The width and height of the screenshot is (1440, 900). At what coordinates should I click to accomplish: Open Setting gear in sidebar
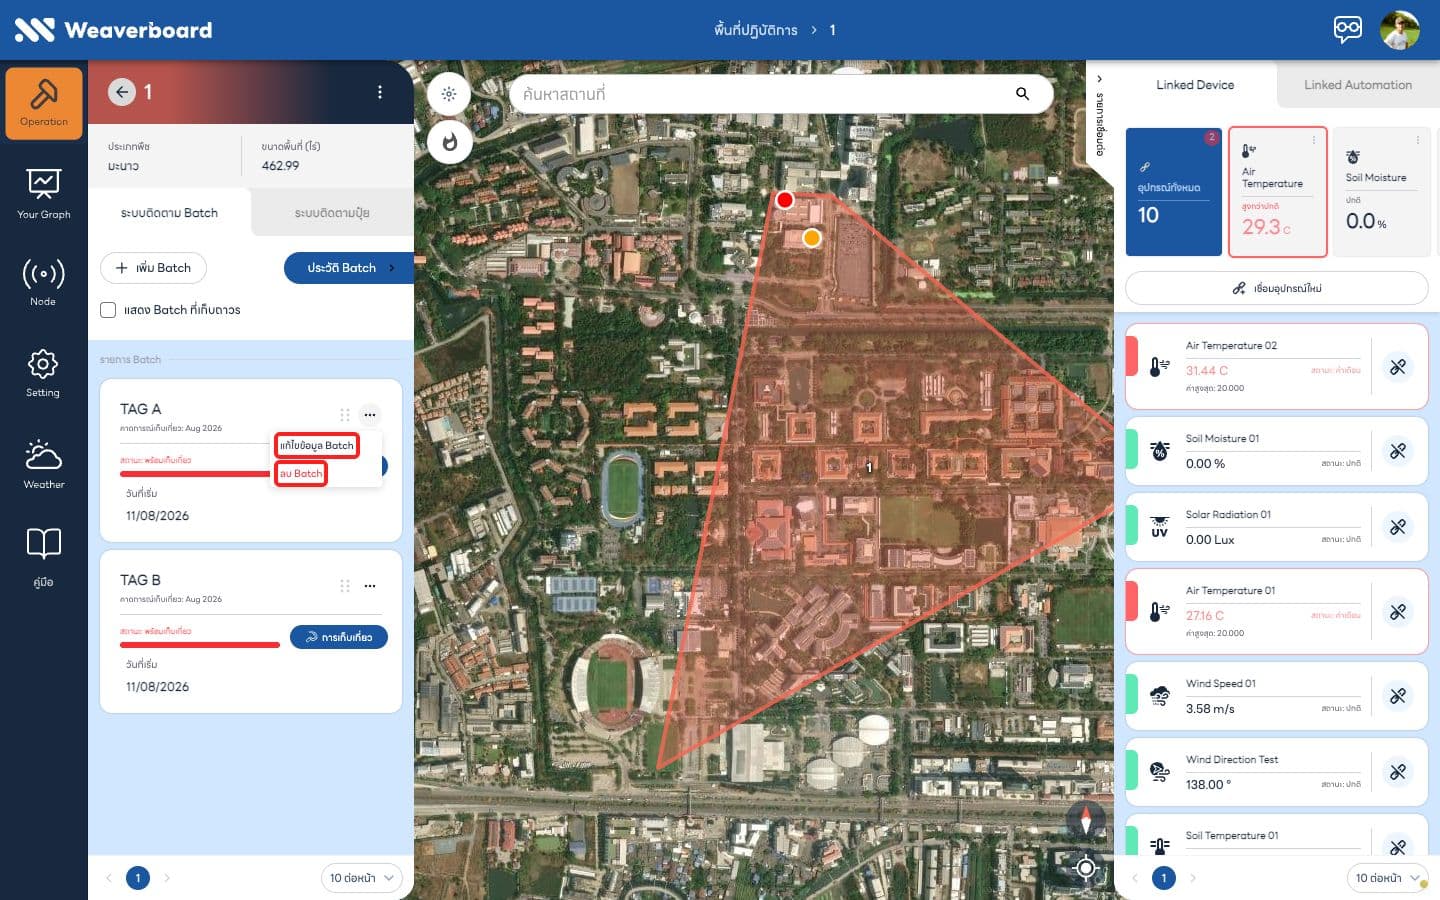pyautogui.click(x=44, y=373)
